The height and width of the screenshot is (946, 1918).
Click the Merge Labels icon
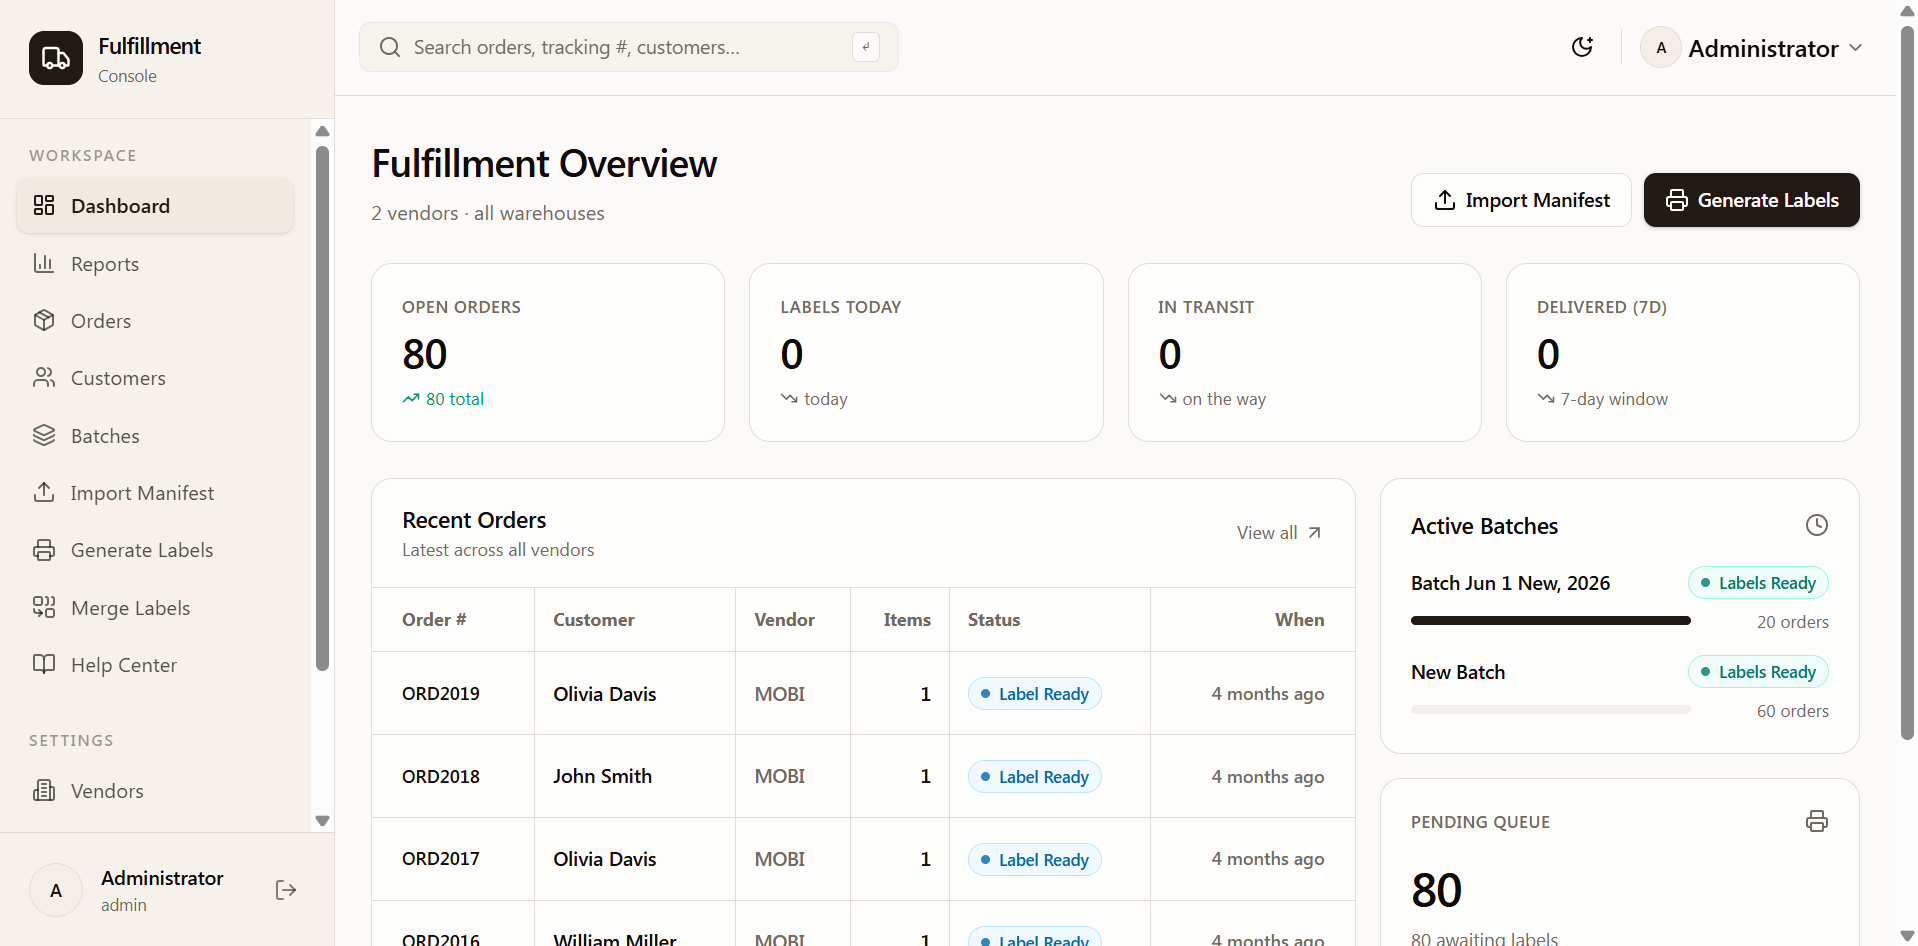(44, 607)
